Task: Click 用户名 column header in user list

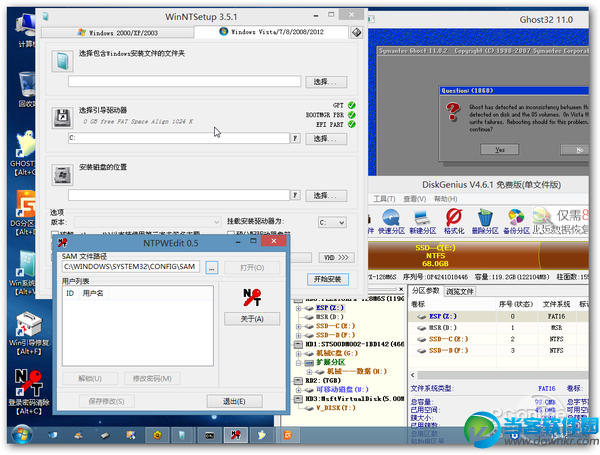Action: pyautogui.click(x=93, y=293)
